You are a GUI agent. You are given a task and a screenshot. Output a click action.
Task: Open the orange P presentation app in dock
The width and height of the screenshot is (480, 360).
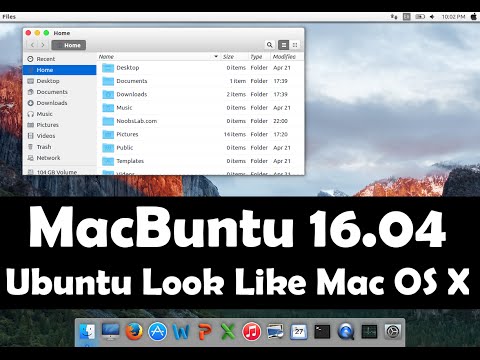(205, 332)
